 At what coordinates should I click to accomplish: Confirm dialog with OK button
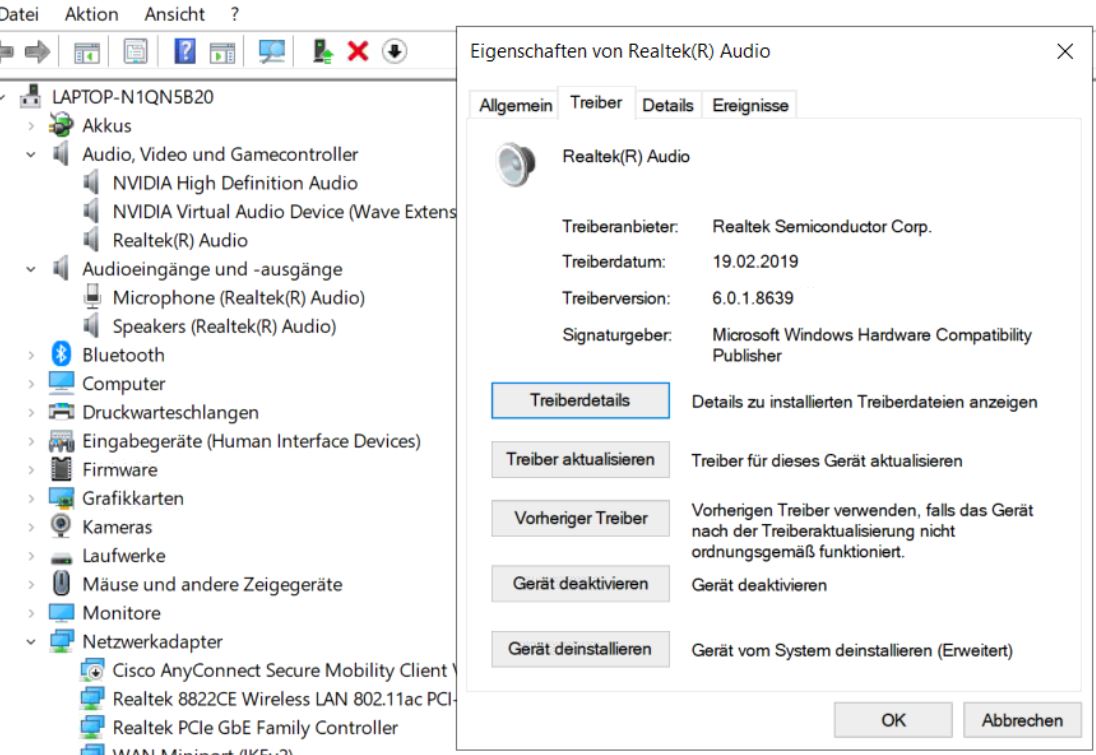(x=893, y=720)
